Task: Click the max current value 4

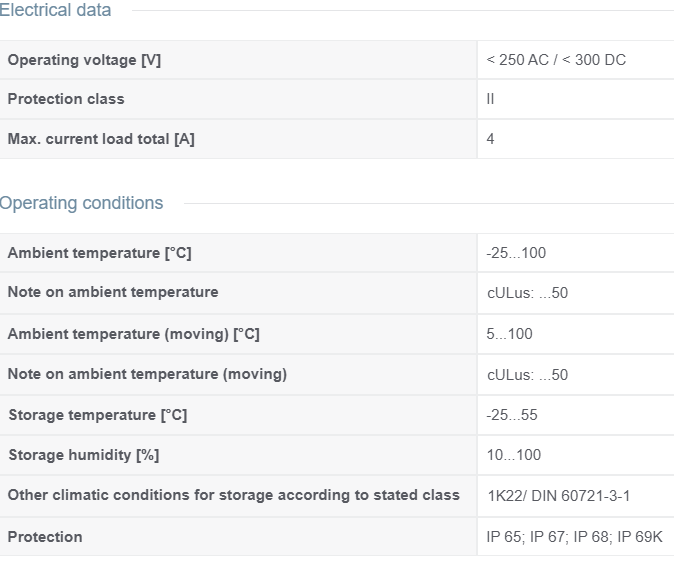Action: pos(490,139)
